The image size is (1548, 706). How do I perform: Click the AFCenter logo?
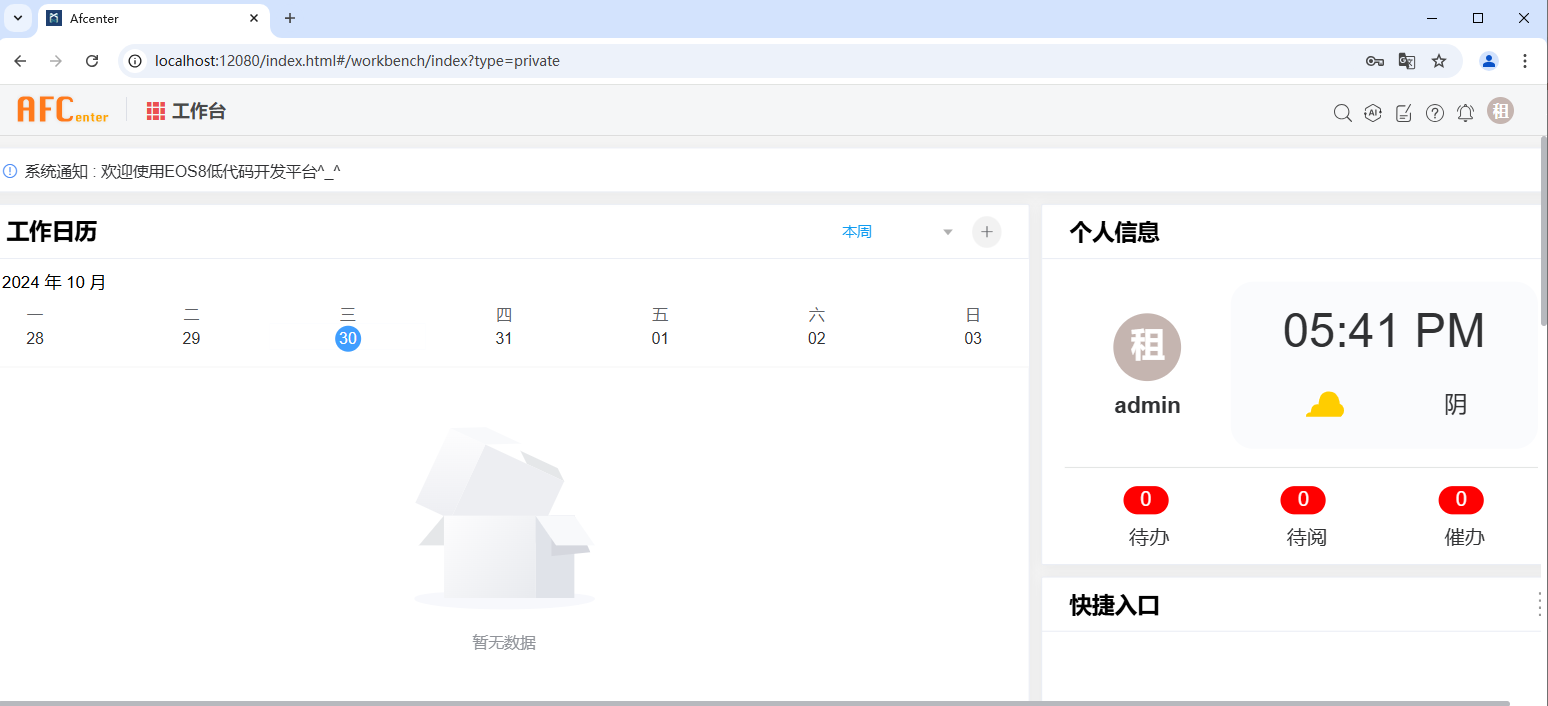[x=63, y=110]
